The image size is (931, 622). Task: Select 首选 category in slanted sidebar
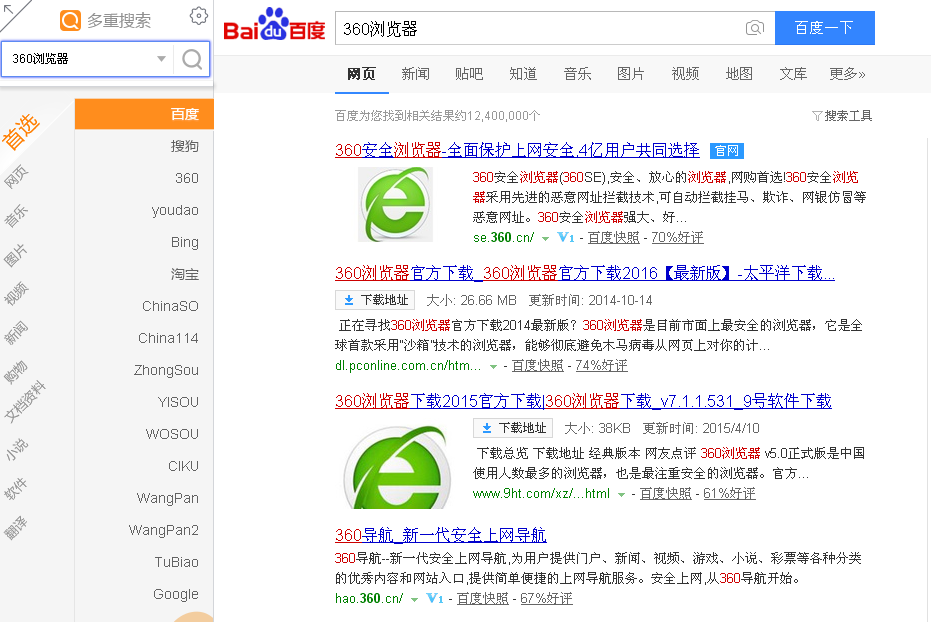(x=21, y=131)
